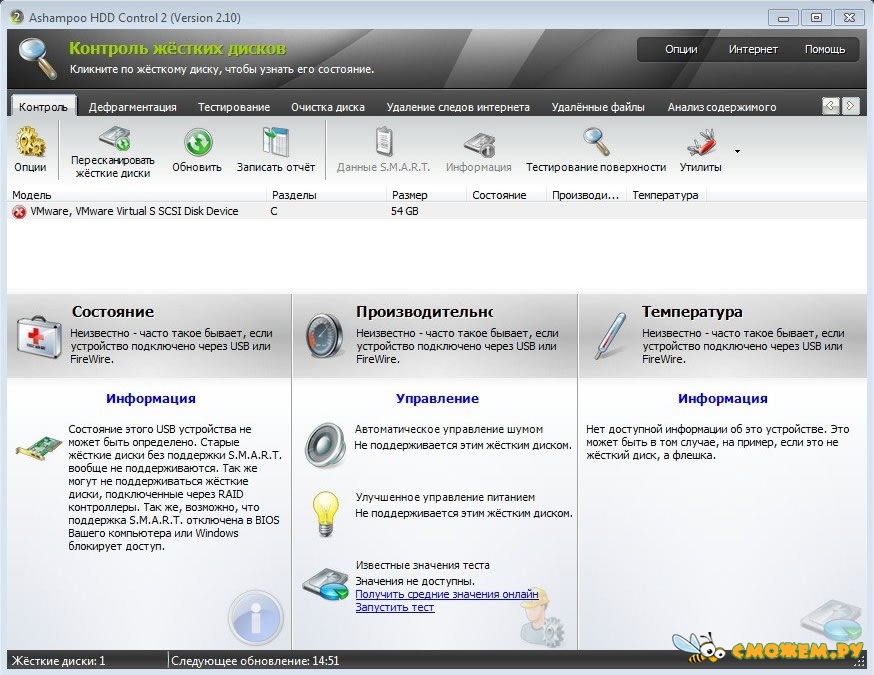Select the VMware Virtual S SCSI Disk row
Image resolution: width=874 pixels, height=675 pixels.
[437, 211]
